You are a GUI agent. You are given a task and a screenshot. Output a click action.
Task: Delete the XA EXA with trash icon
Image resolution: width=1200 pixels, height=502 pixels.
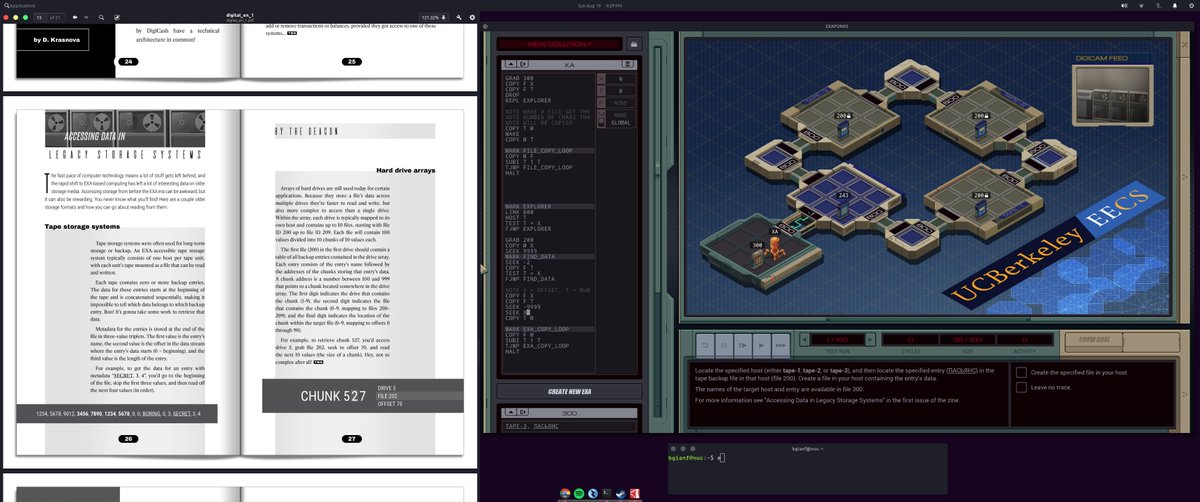627,64
